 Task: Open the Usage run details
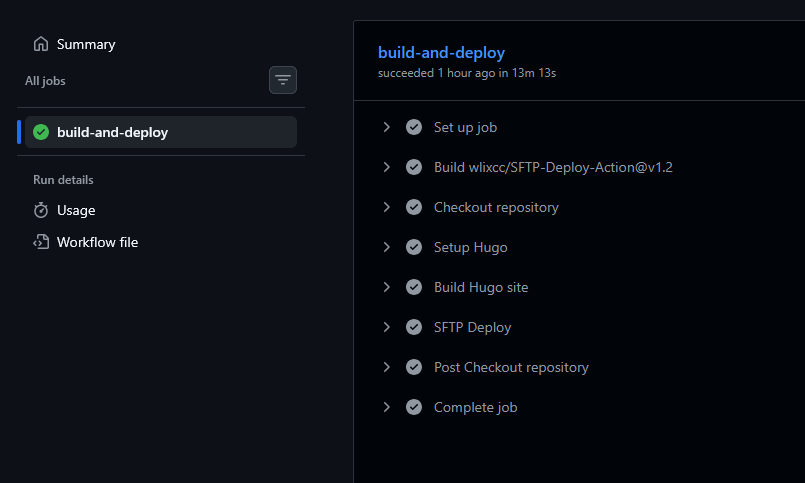76,210
